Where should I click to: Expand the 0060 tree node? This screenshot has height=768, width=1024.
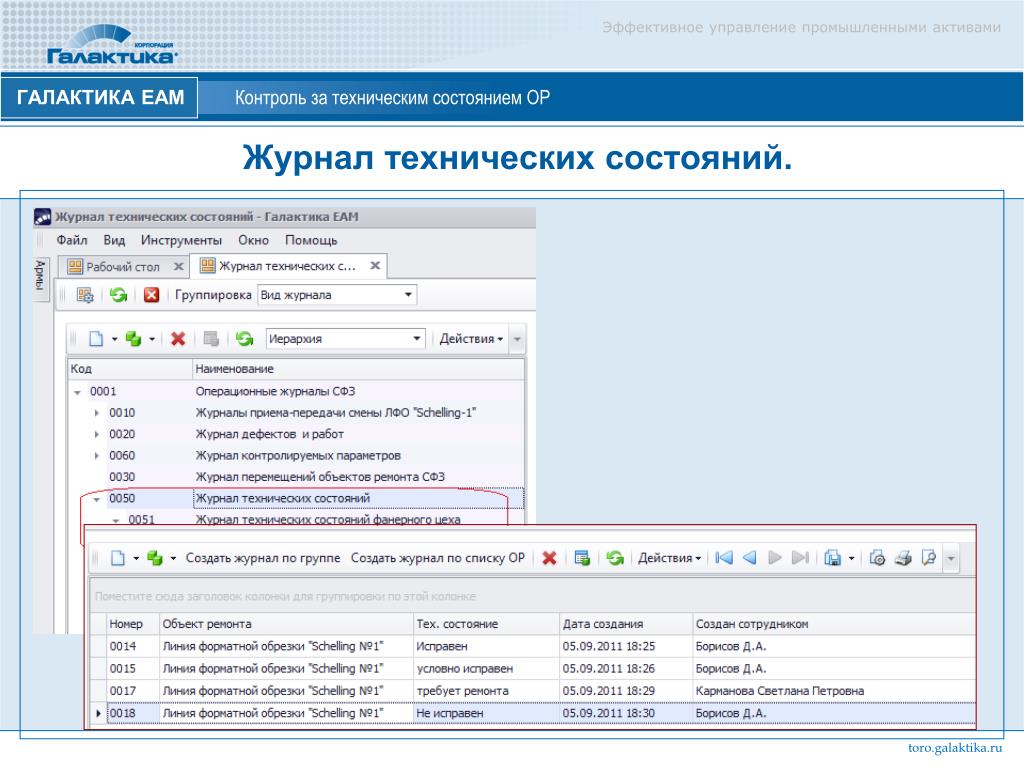97,456
